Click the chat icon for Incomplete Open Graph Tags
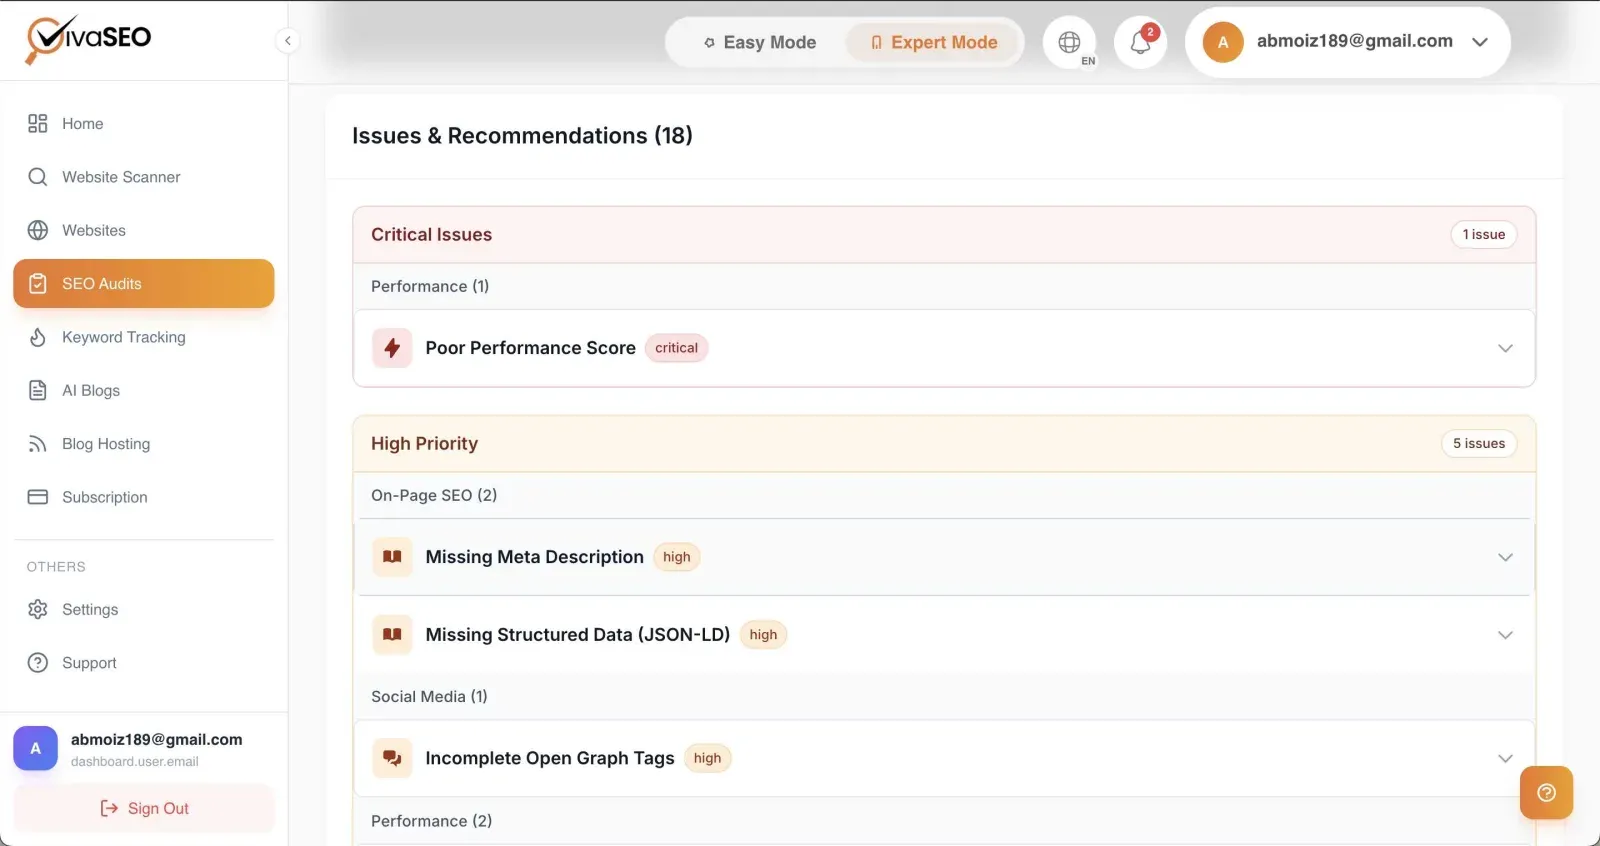 392,758
